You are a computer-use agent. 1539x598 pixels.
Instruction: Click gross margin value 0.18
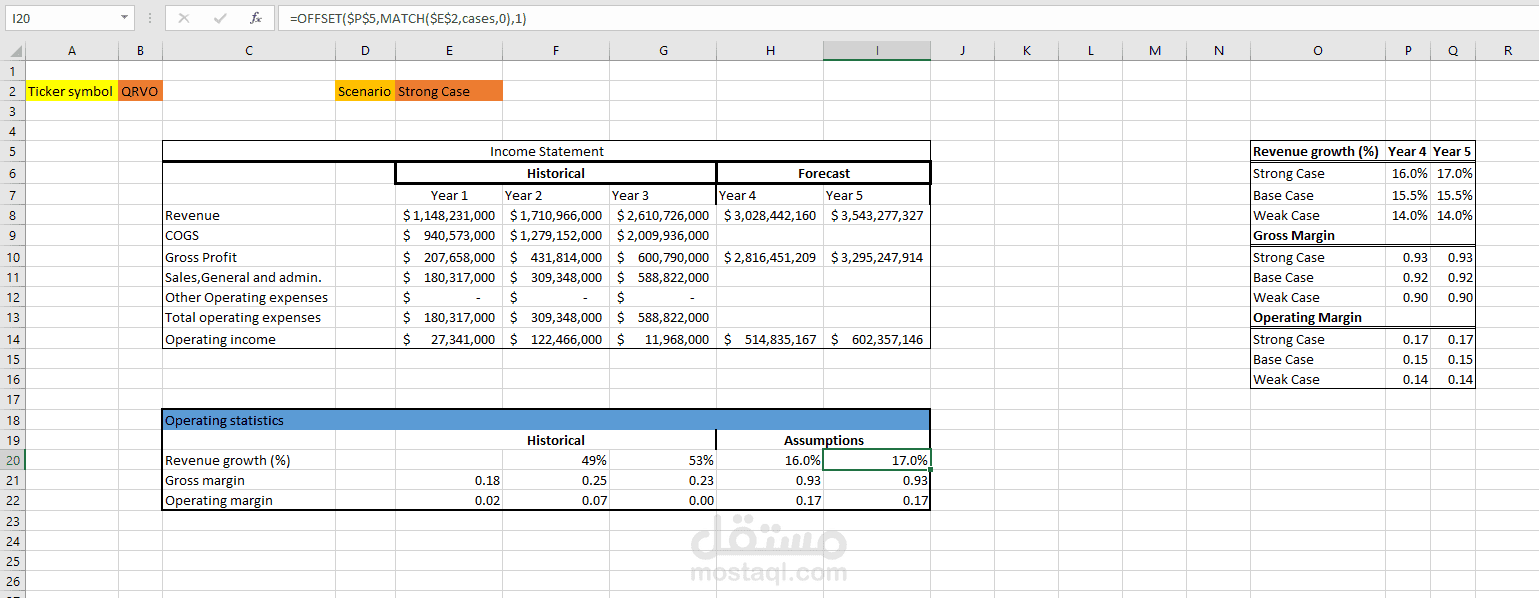coord(449,480)
